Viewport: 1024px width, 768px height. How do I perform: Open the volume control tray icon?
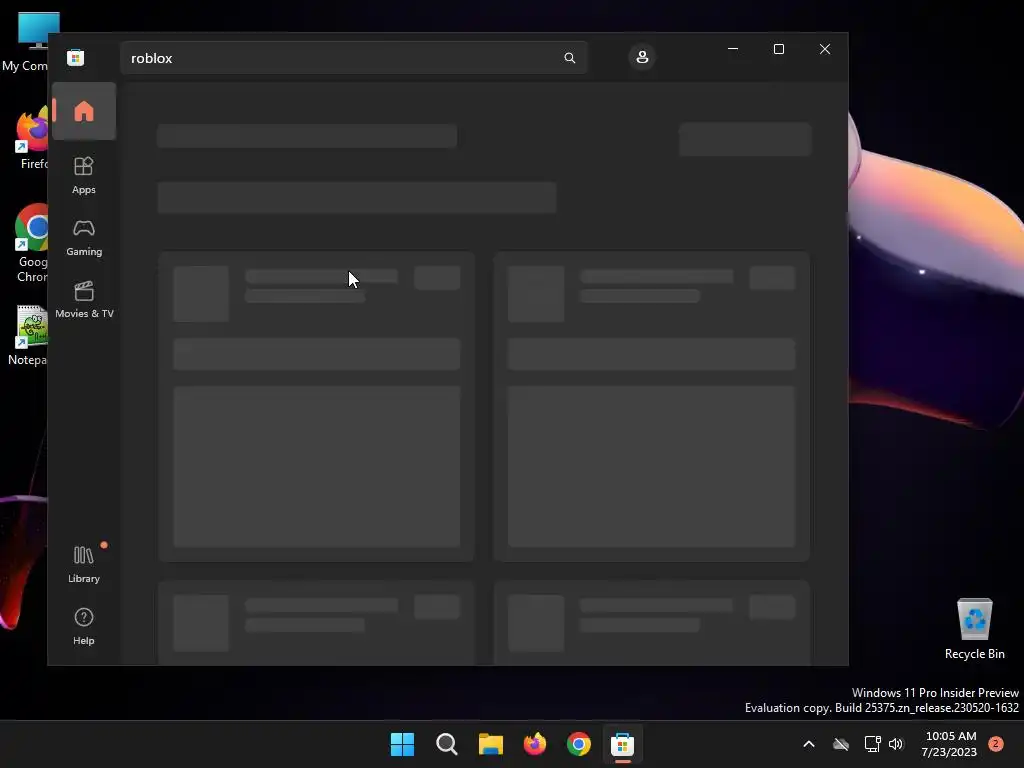pyautogui.click(x=896, y=744)
